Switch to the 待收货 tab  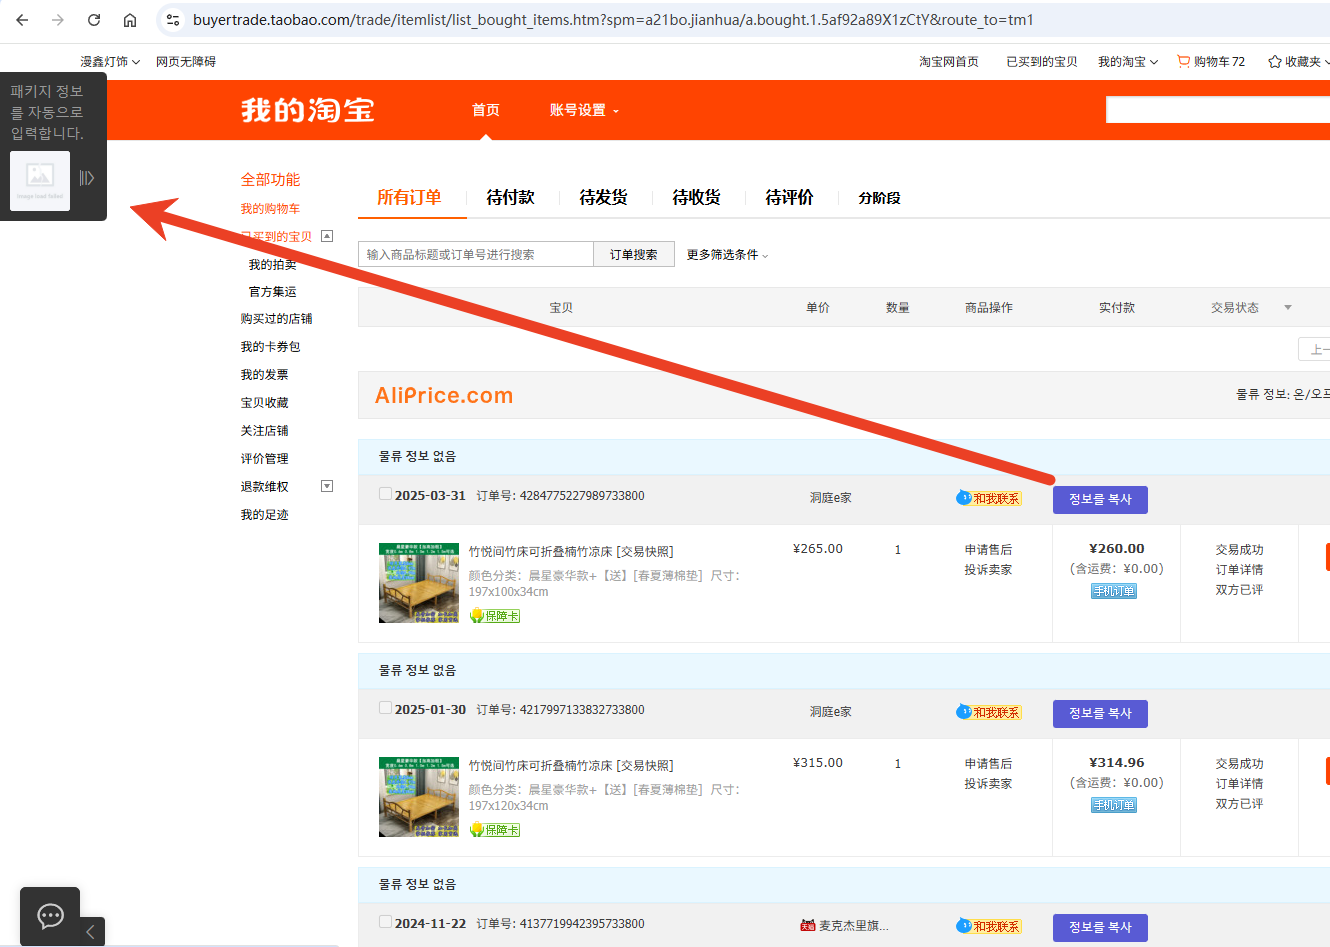[696, 198]
